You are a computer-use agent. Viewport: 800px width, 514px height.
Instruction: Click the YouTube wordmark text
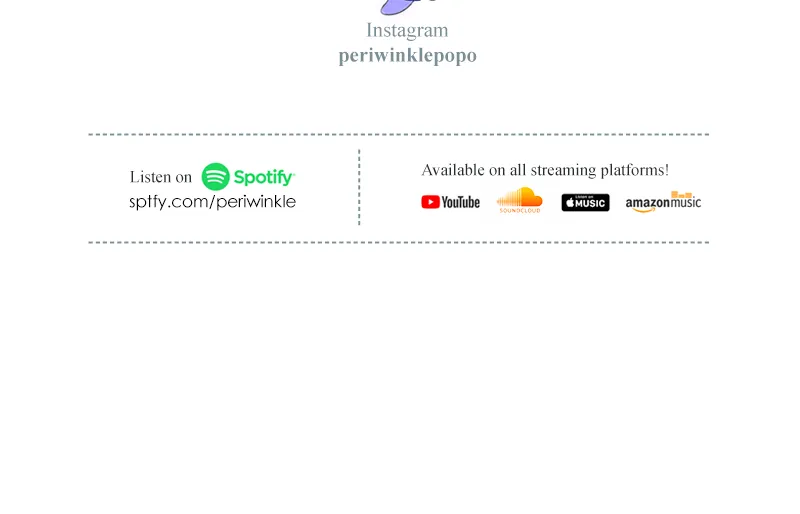pos(461,202)
